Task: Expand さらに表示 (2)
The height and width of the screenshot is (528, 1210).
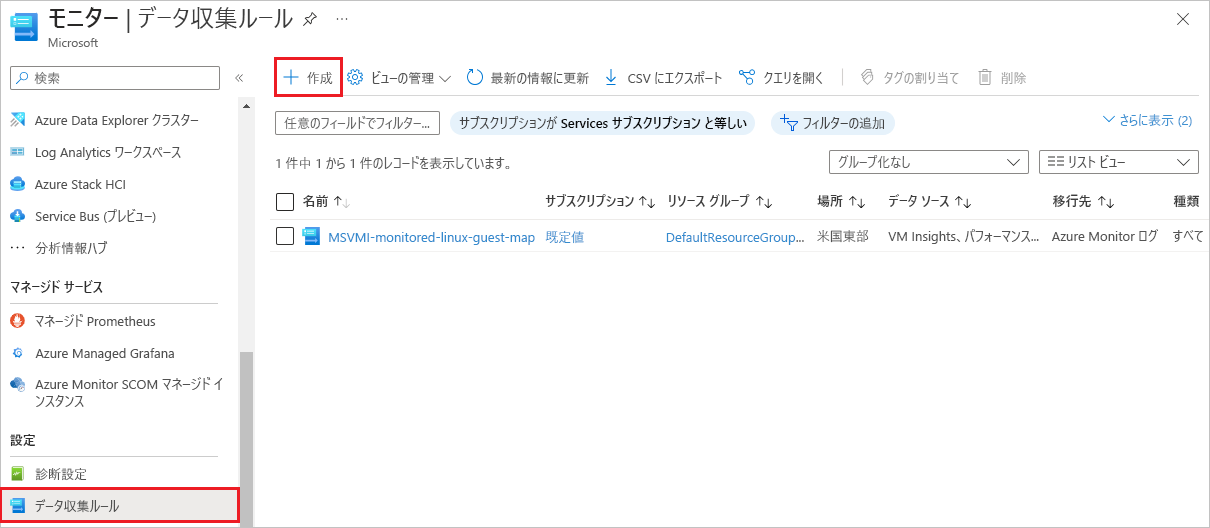Action: [x=1147, y=120]
